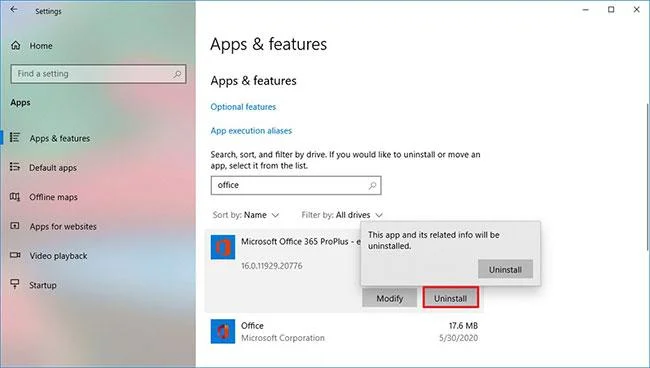
Task: Maximize the Settings window
Action: [611, 10]
